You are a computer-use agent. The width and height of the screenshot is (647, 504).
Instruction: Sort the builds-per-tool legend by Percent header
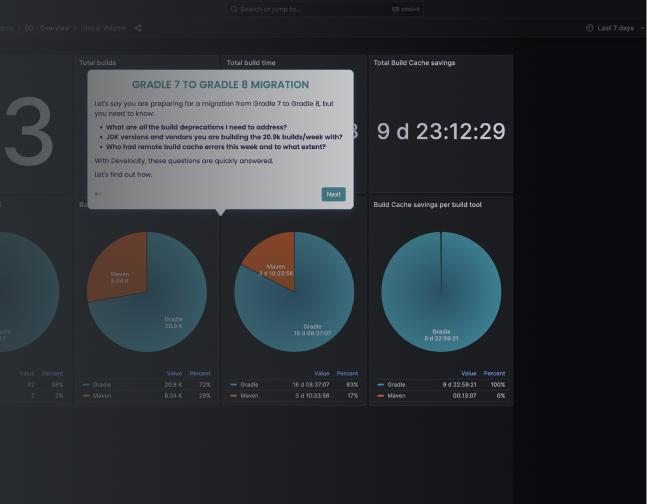tap(200, 374)
